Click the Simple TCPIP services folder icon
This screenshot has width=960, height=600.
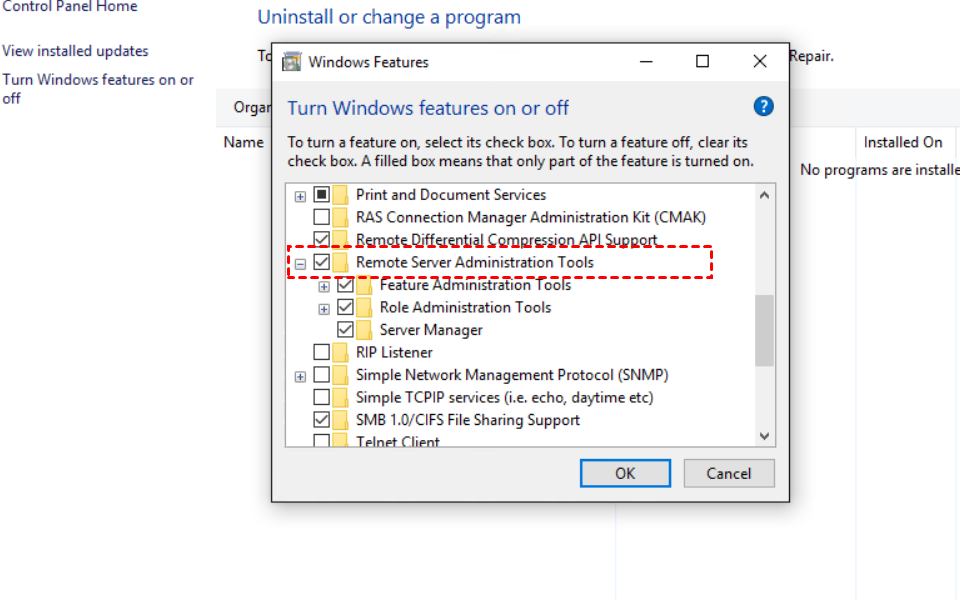point(340,397)
